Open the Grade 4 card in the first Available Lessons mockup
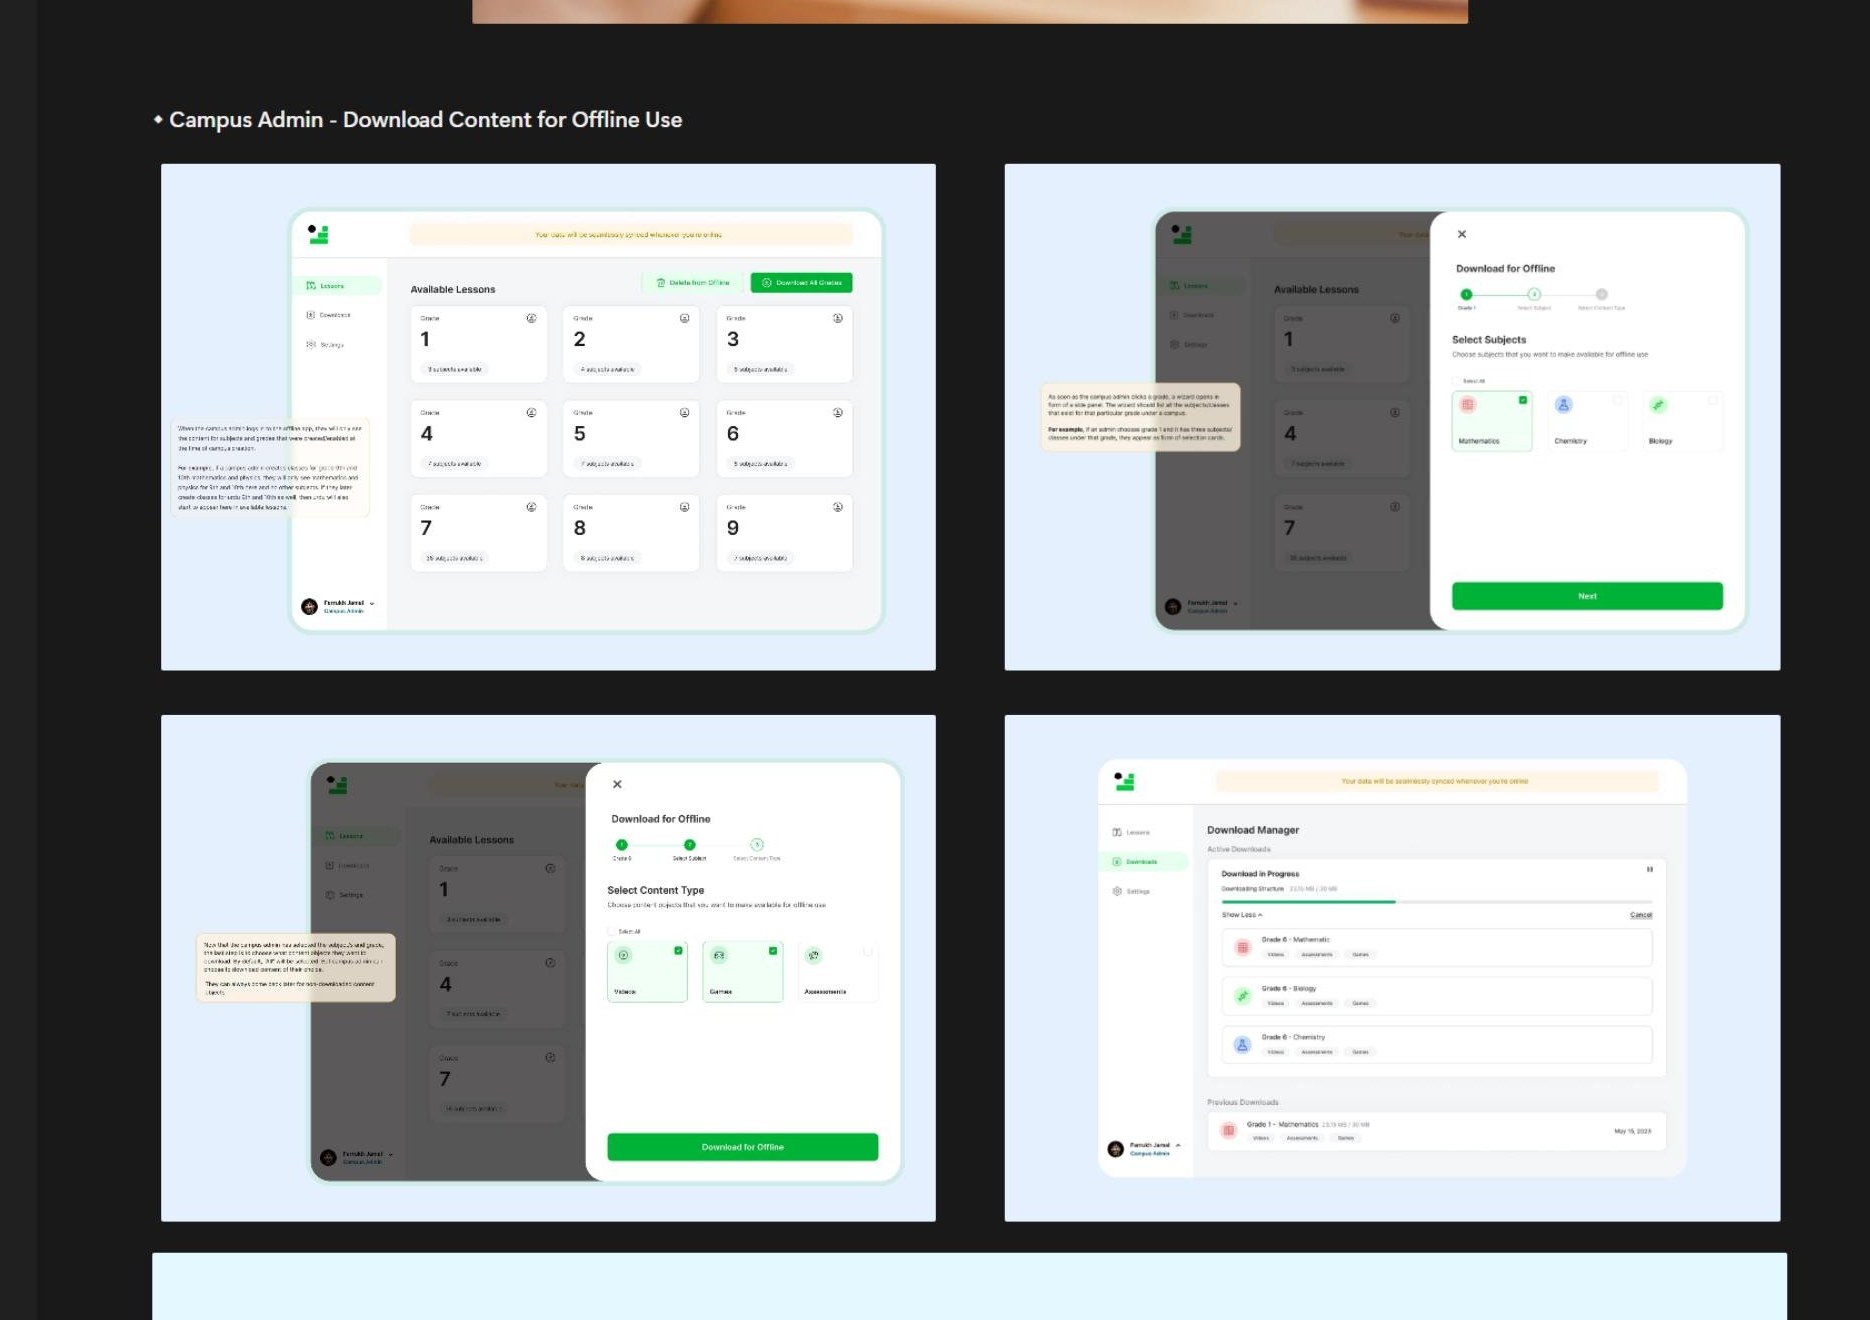This screenshot has height=1320, width=1870. [x=478, y=439]
